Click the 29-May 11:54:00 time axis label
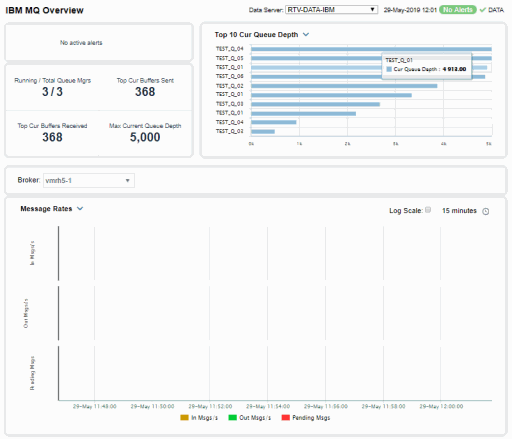 (x=268, y=406)
